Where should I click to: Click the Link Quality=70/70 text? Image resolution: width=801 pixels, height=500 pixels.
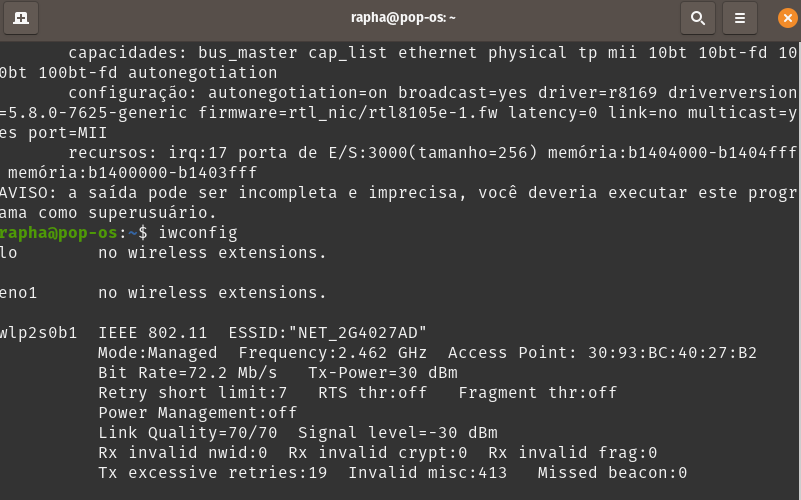[x=187, y=433]
